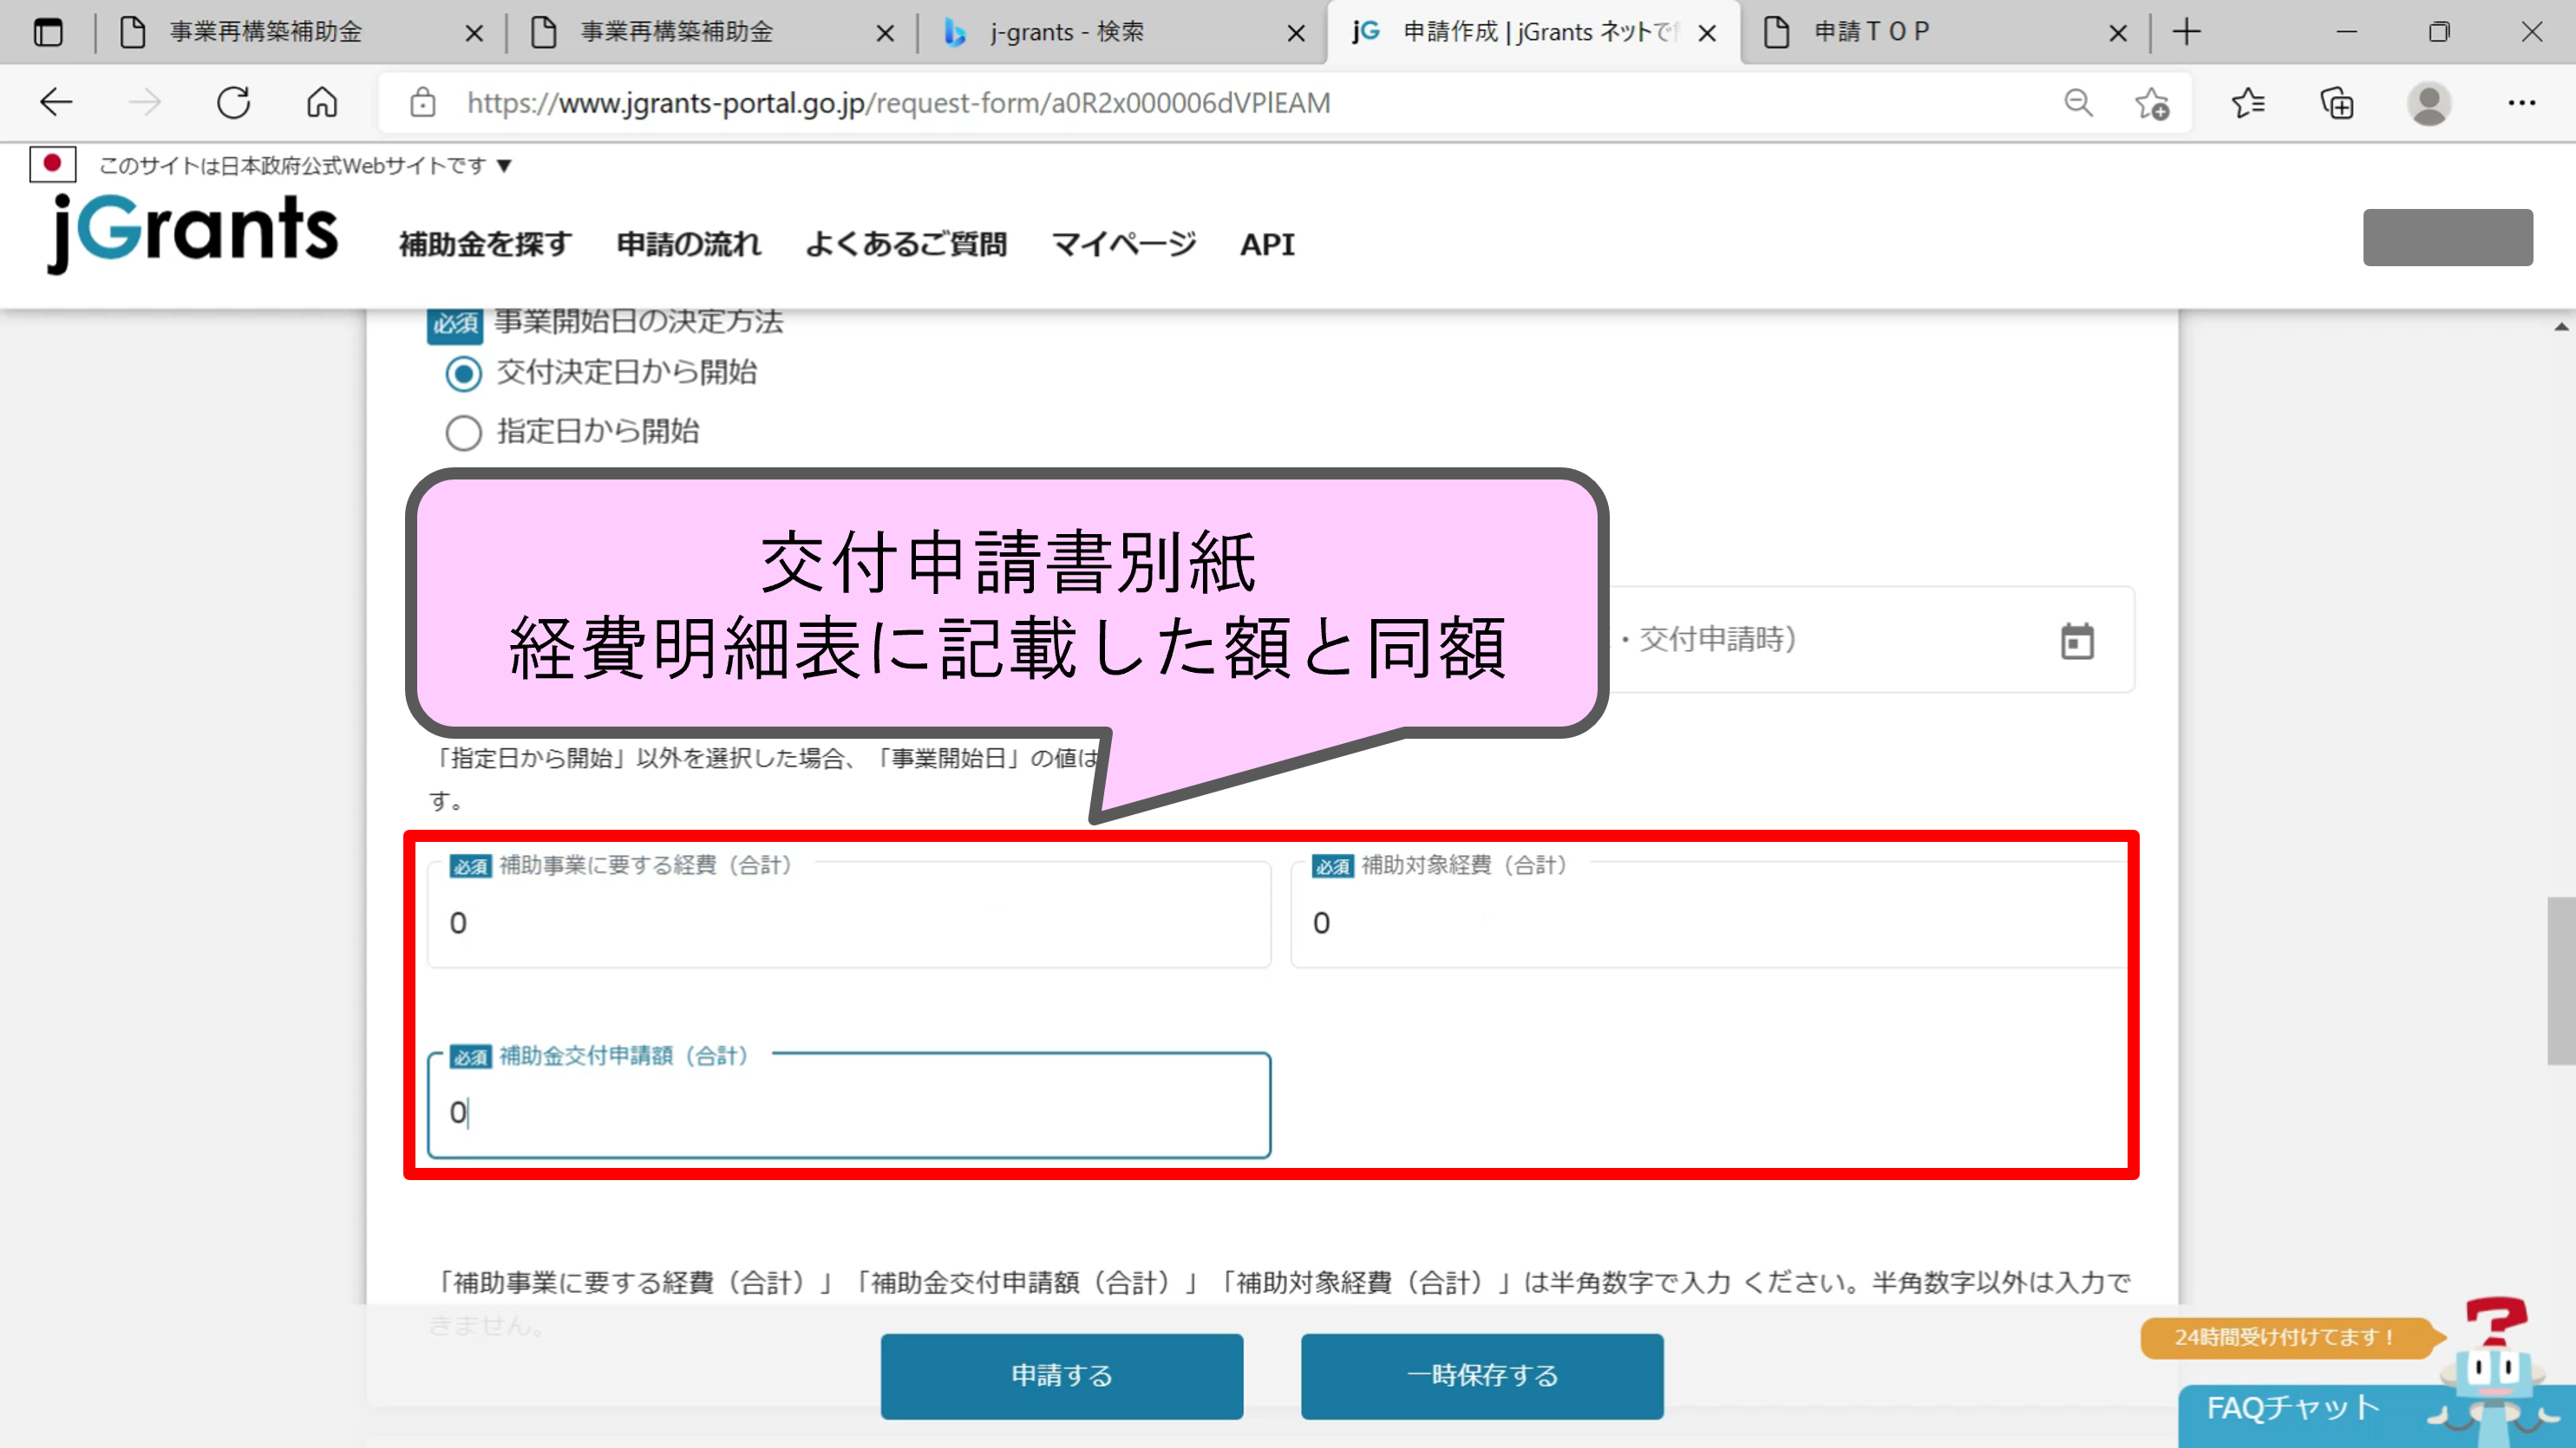The image size is (2576, 1448).
Task: Open 補助金を探す menu
Action: coord(485,244)
